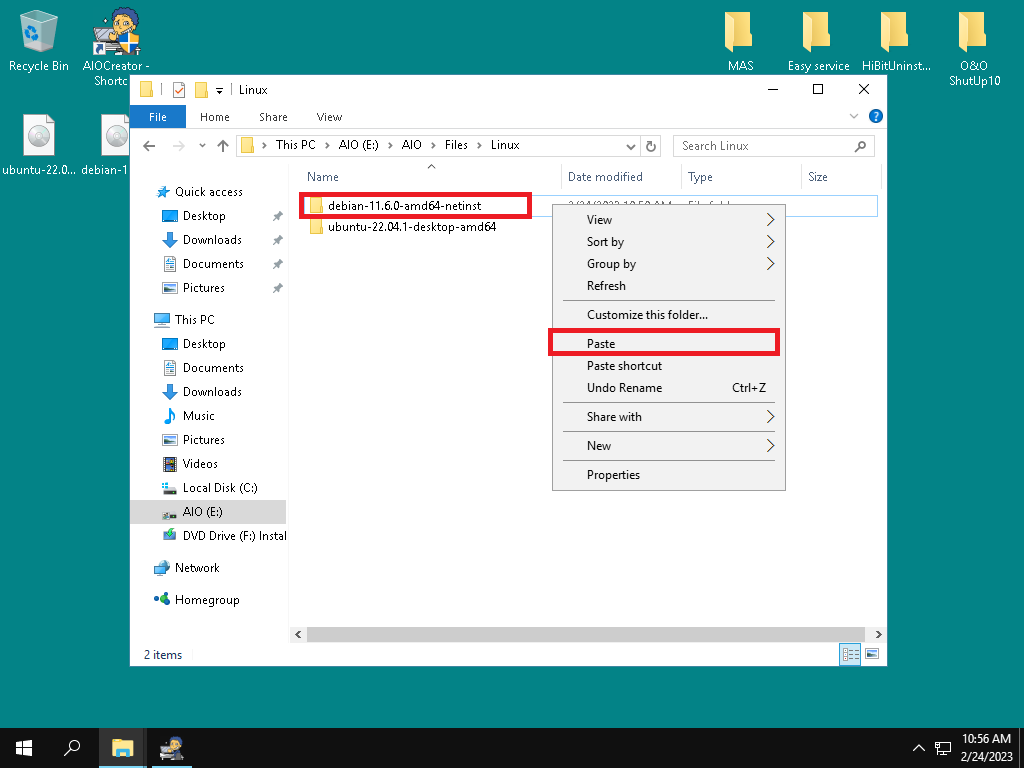The image size is (1024, 768).
Task: Click the Up one level arrow
Action: pos(222,146)
